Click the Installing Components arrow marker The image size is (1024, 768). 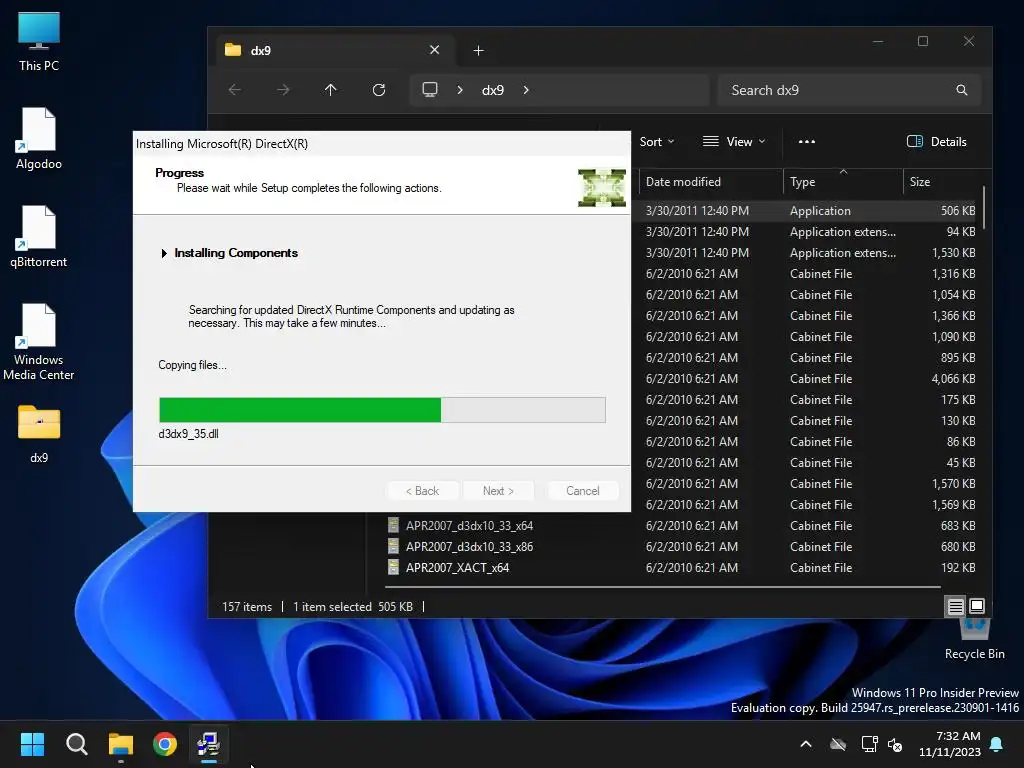164,253
